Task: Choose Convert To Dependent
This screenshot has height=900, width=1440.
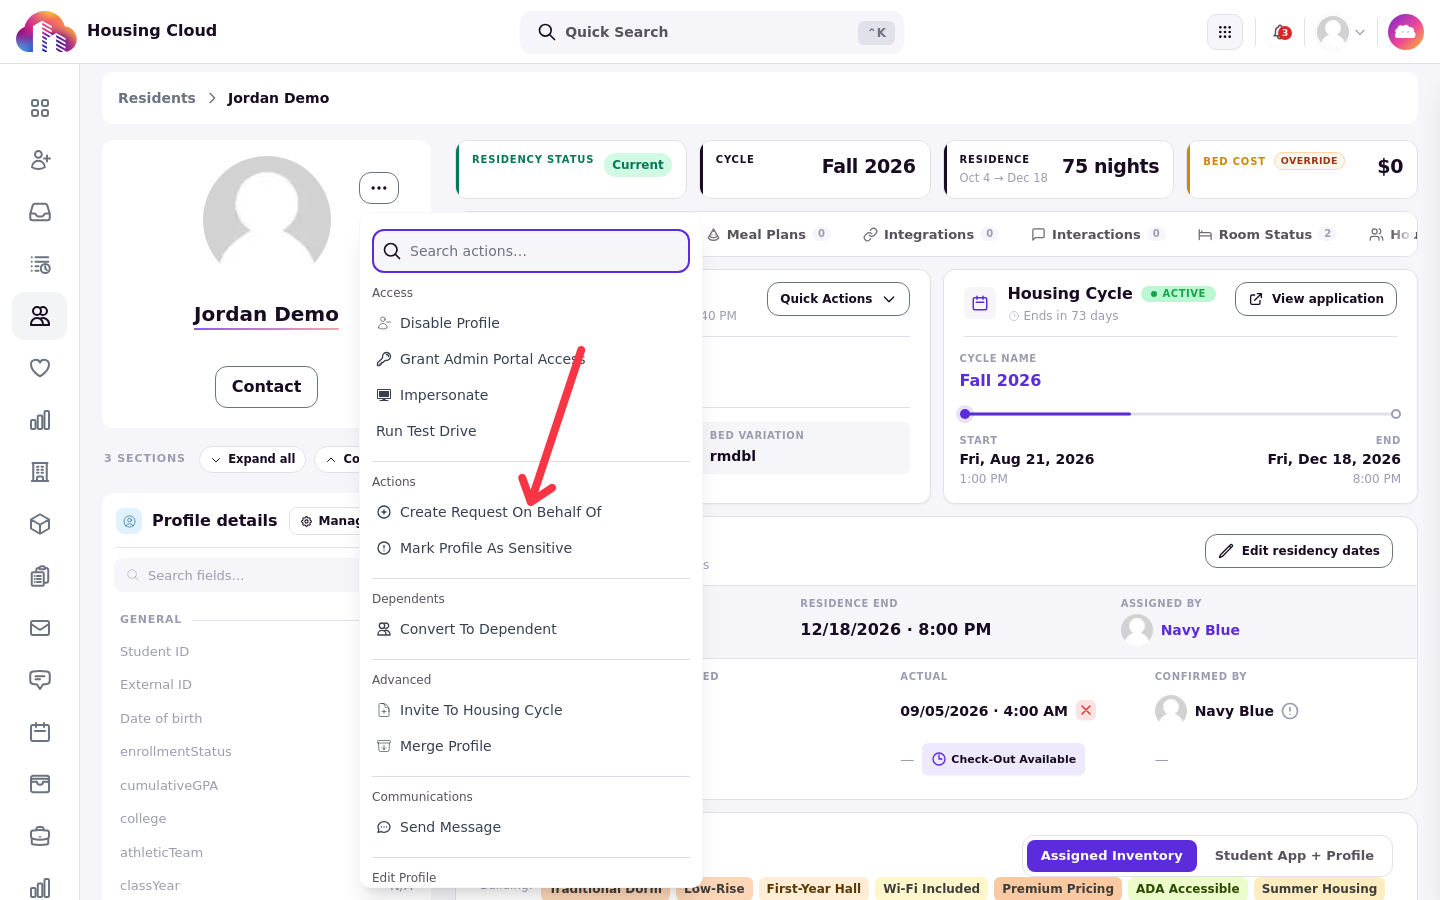Action: pos(531,629)
